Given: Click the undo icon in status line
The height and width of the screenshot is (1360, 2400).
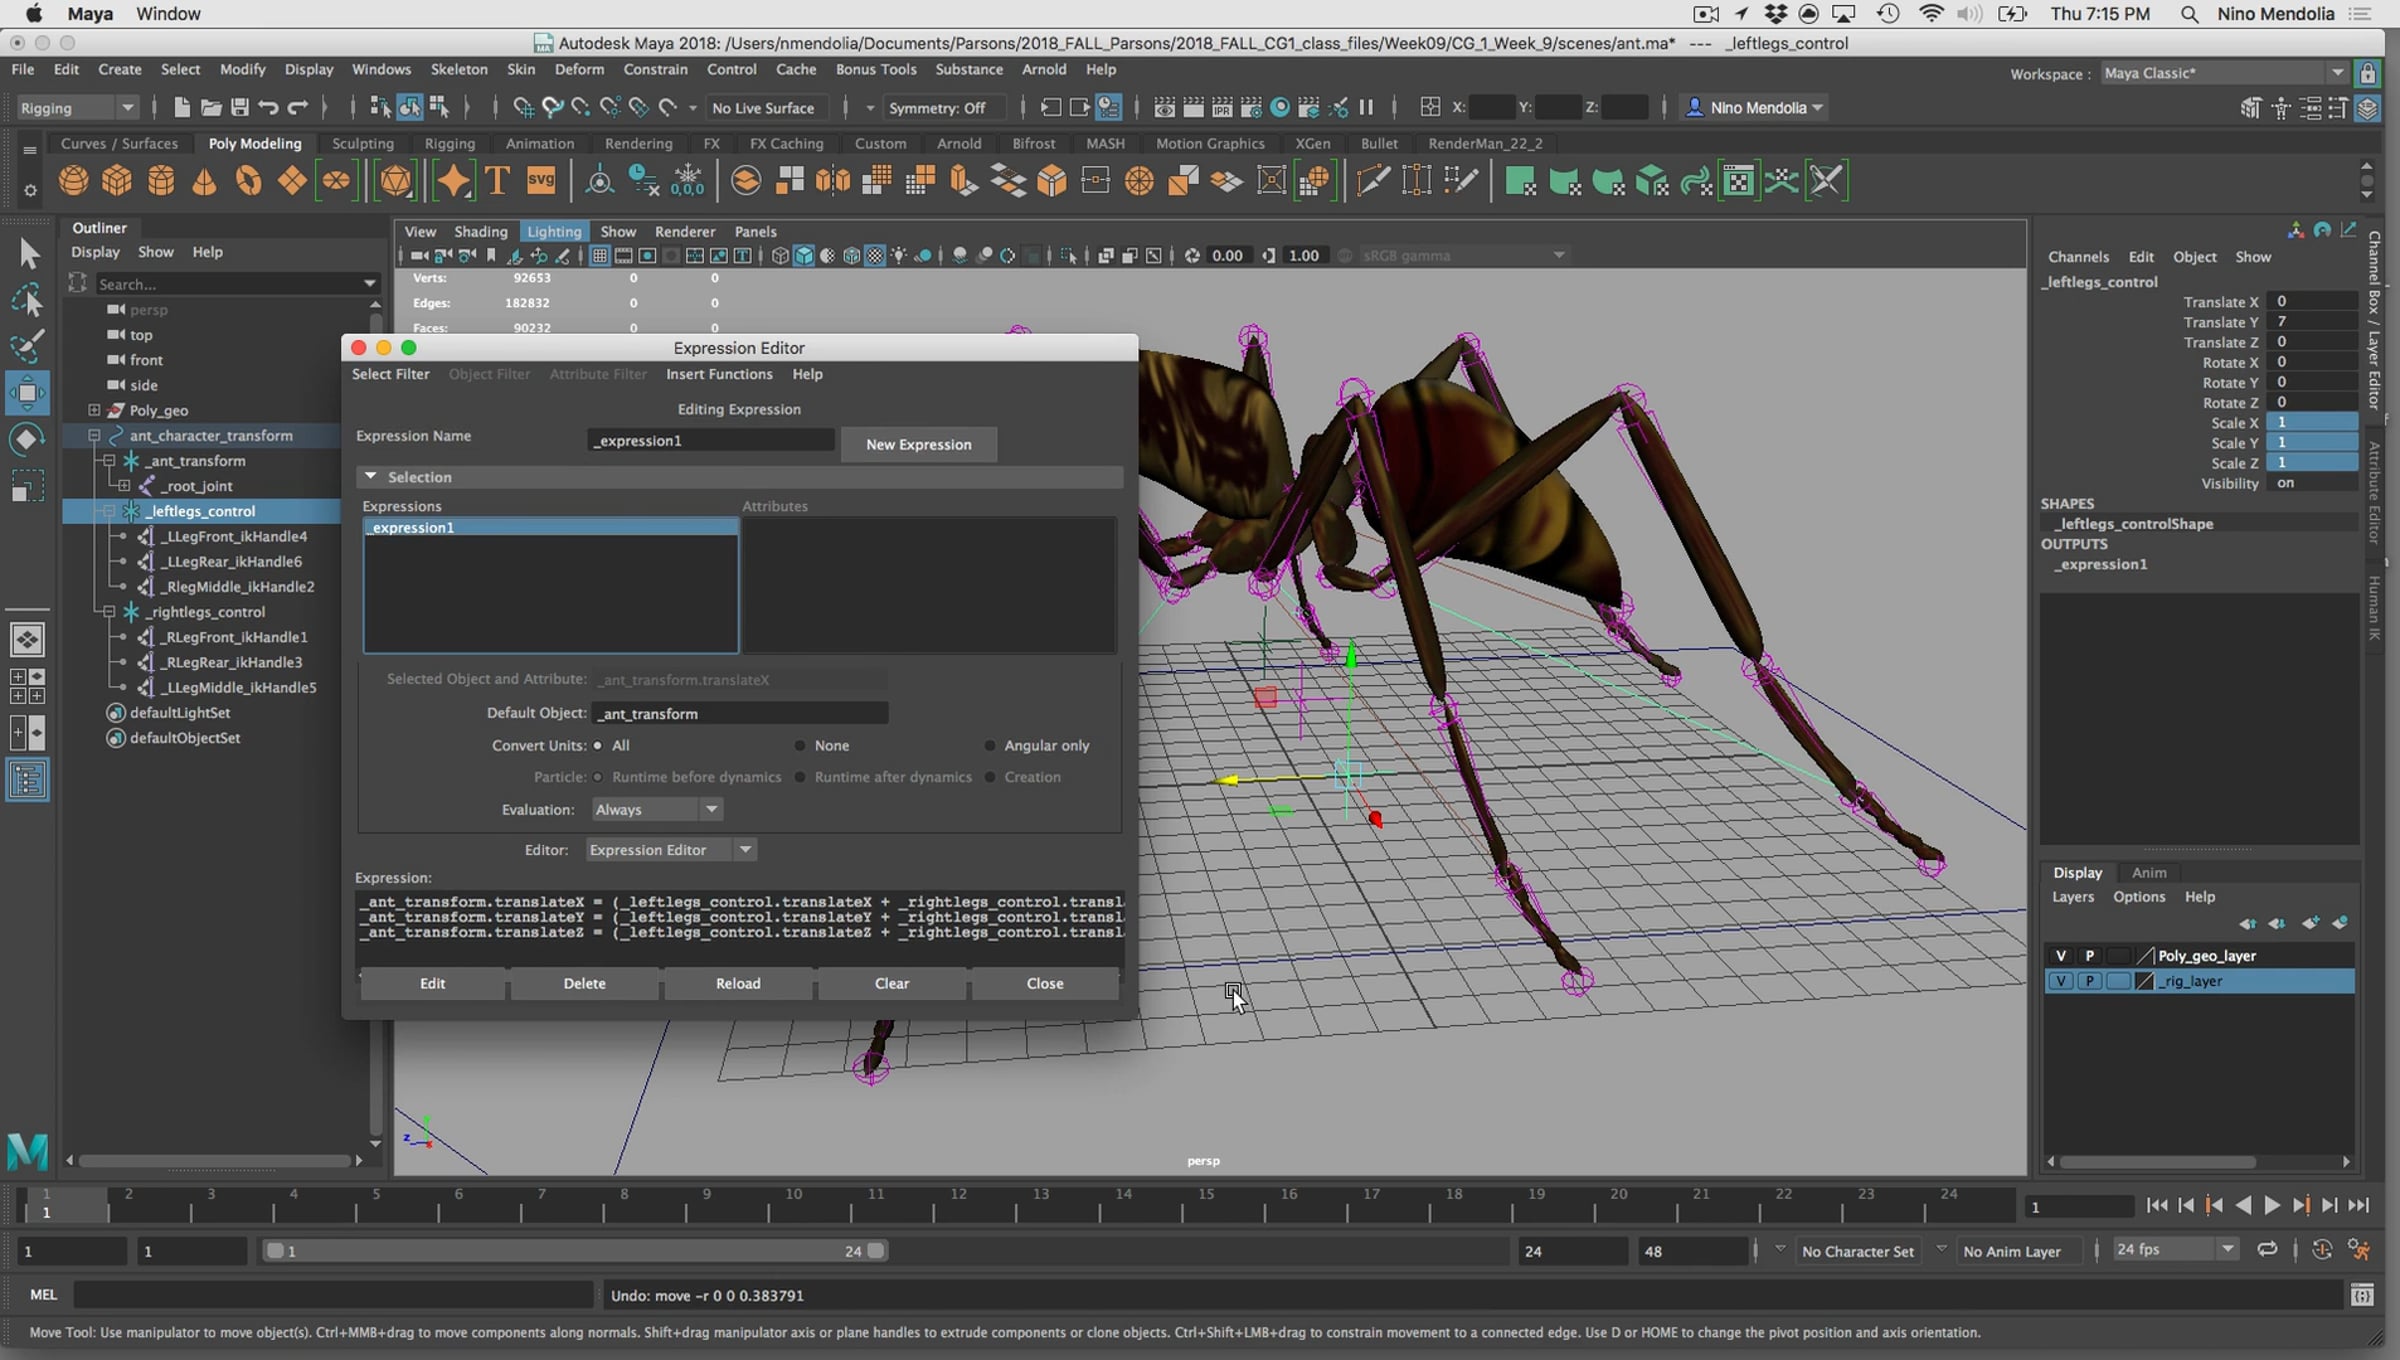Looking at the screenshot, I should (x=268, y=107).
